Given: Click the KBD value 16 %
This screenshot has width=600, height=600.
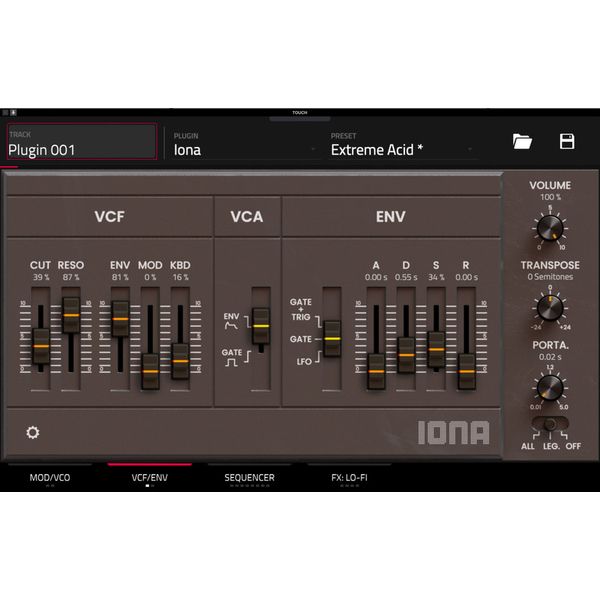Looking at the screenshot, I should tap(180, 277).
